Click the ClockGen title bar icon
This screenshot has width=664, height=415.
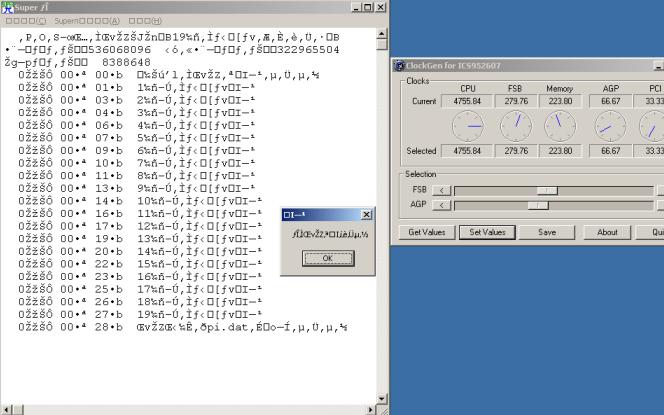(x=398, y=65)
